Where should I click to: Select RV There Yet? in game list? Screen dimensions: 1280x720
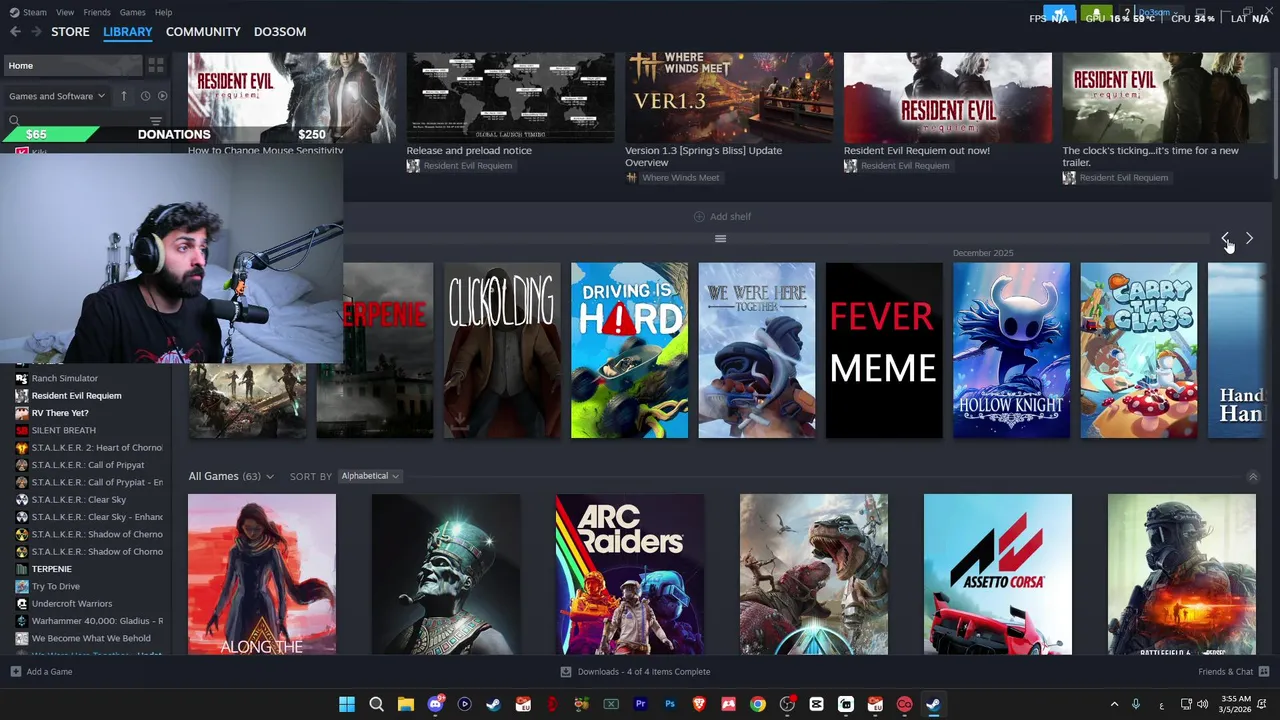pos(60,413)
